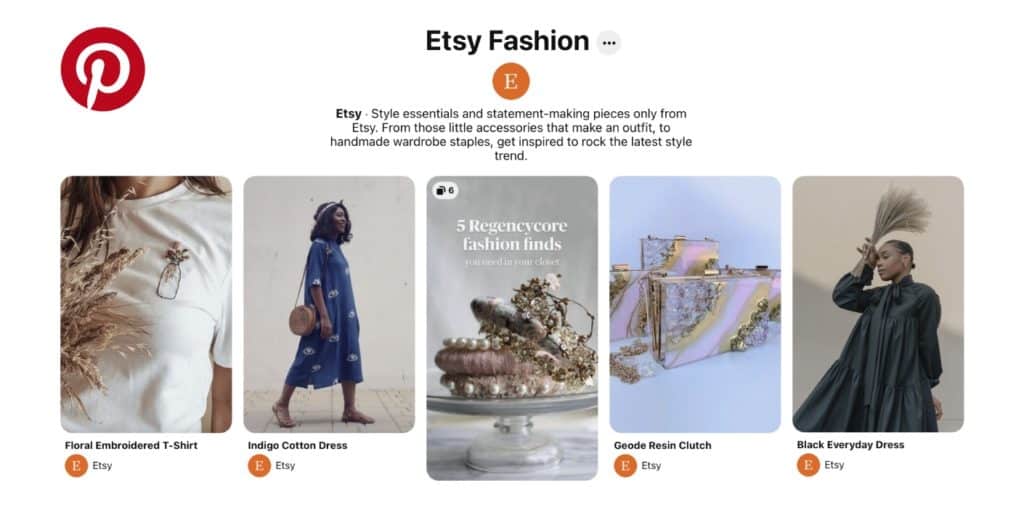Click the multi-image count icon on Regencycore pin
1024x512 pixels.
pos(445,190)
